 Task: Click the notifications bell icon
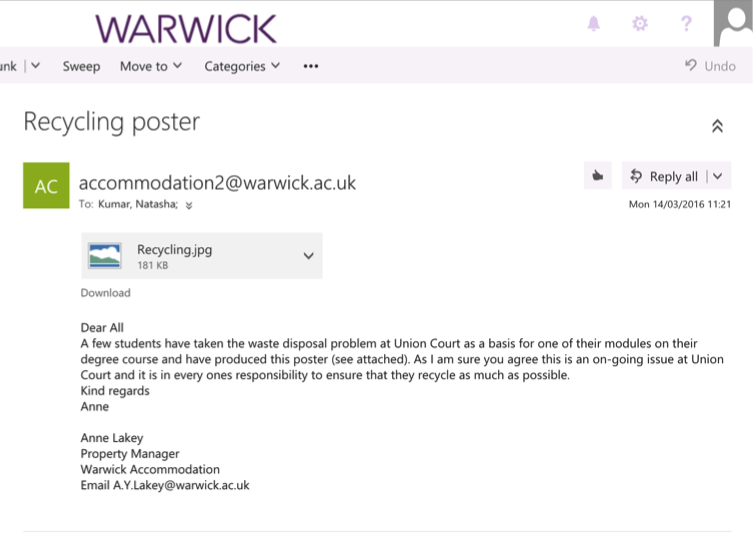pos(593,23)
